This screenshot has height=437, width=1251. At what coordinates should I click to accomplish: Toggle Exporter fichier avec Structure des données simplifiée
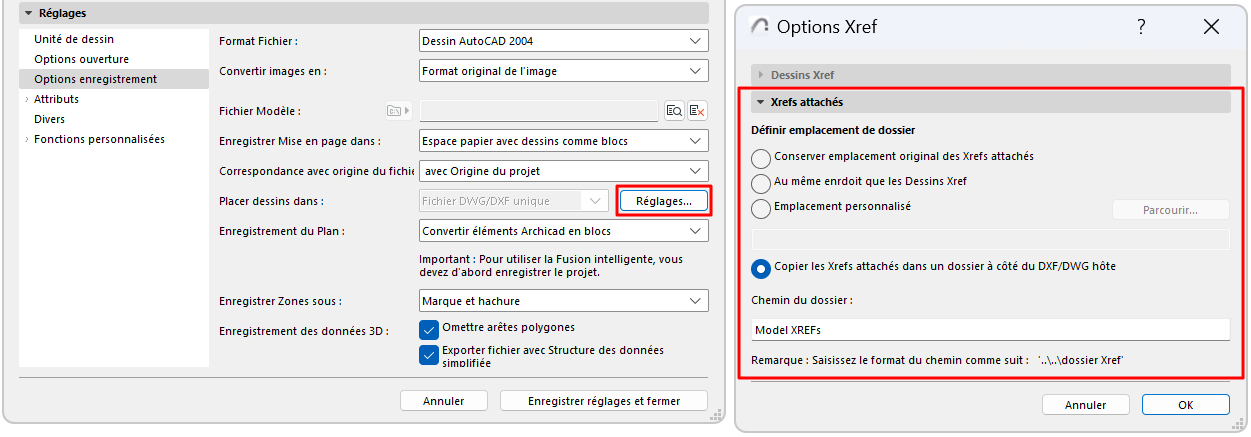pos(430,353)
